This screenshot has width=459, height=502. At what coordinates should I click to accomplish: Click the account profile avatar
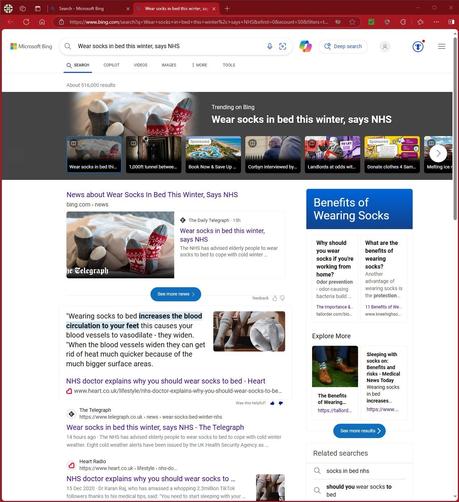click(x=385, y=46)
